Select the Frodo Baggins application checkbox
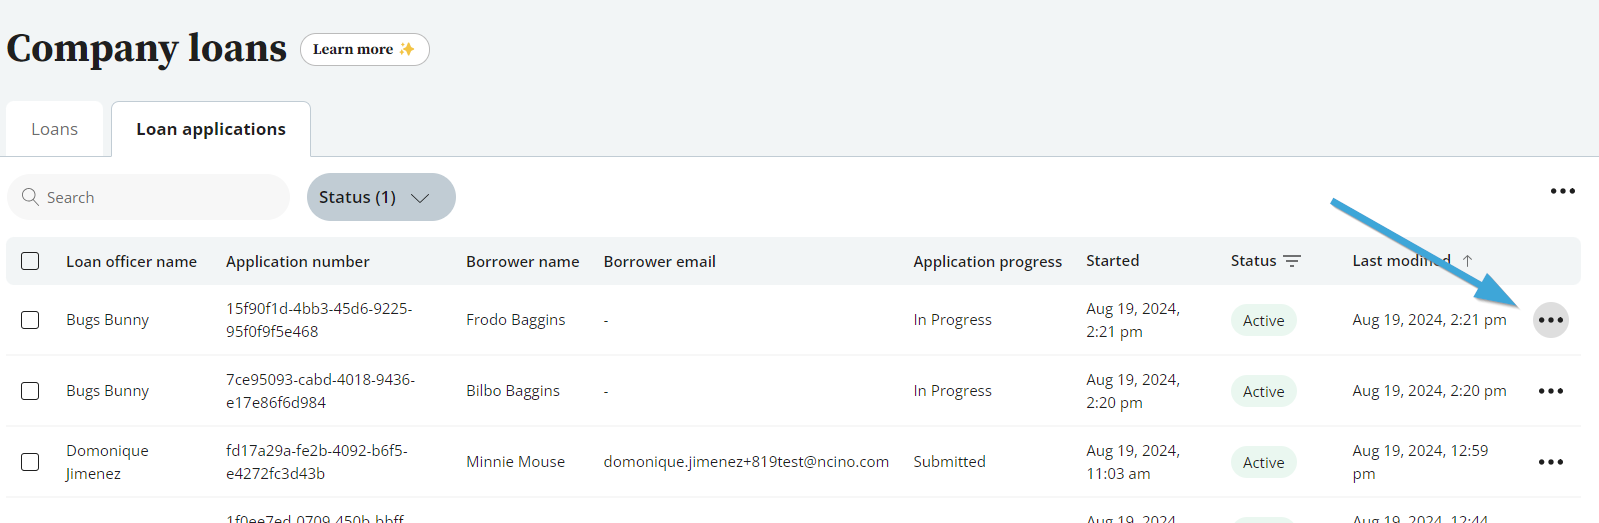 tap(30, 320)
